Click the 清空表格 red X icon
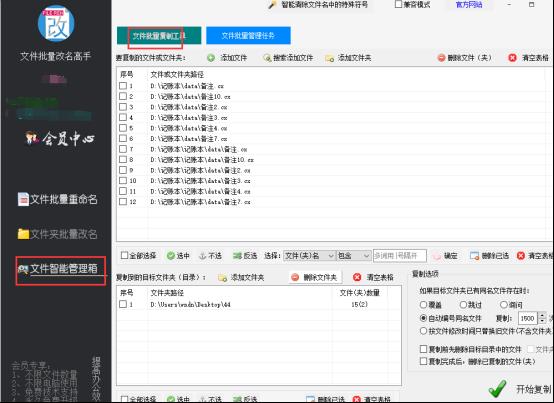Viewport: 554px width, 403px height. [512, 58]
